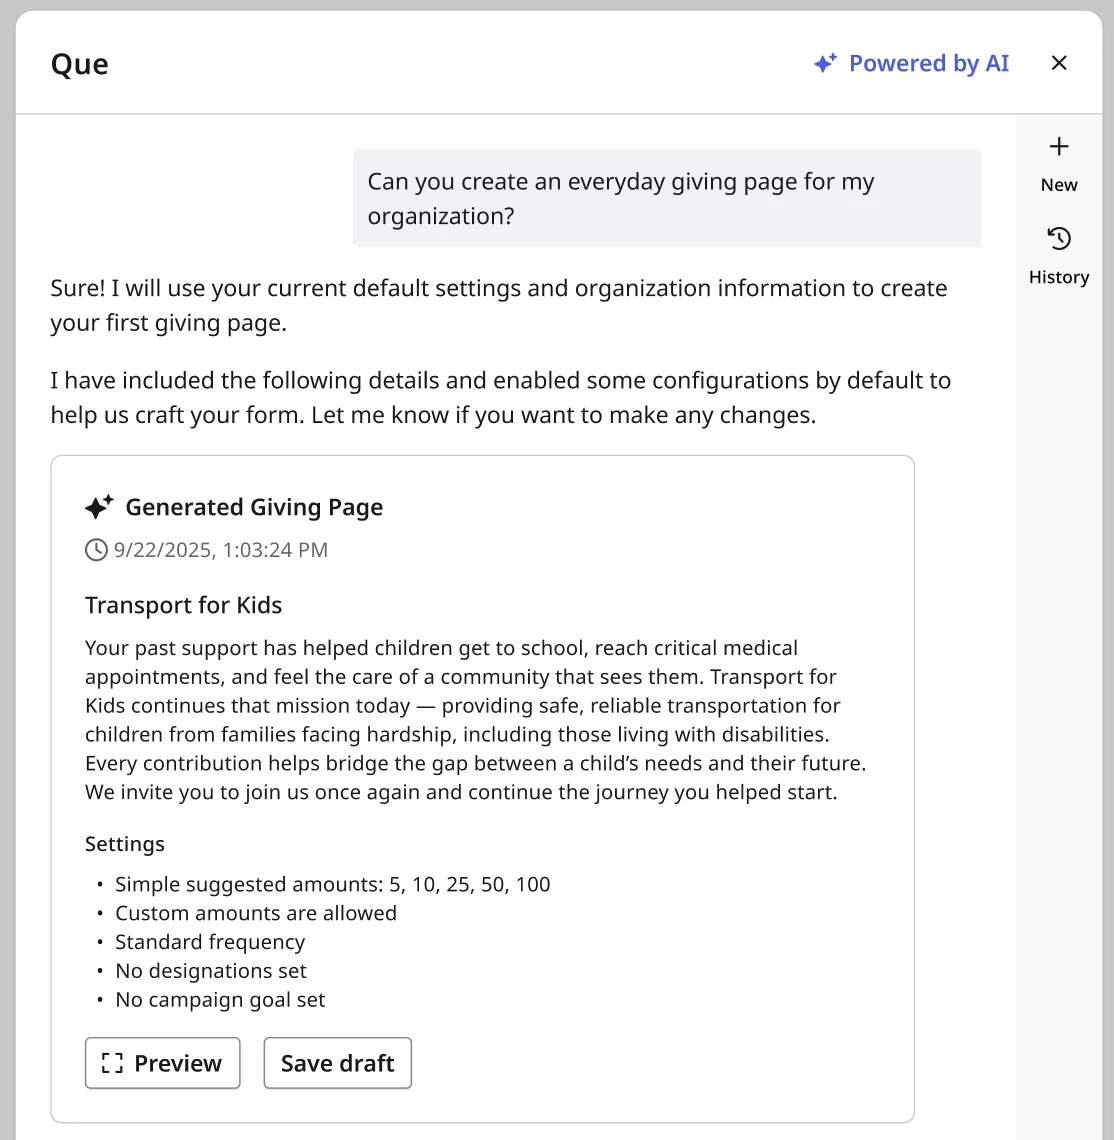
Task: Click the sparkle icon next to Generated Giving Page
Action: click(x=99, y=507)
